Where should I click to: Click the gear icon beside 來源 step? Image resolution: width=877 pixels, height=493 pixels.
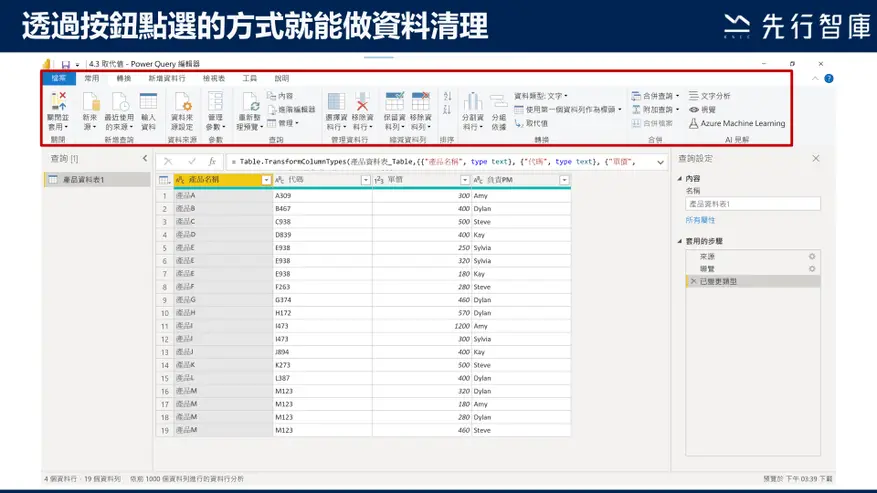pyautogui.click(x=812, y=256)
